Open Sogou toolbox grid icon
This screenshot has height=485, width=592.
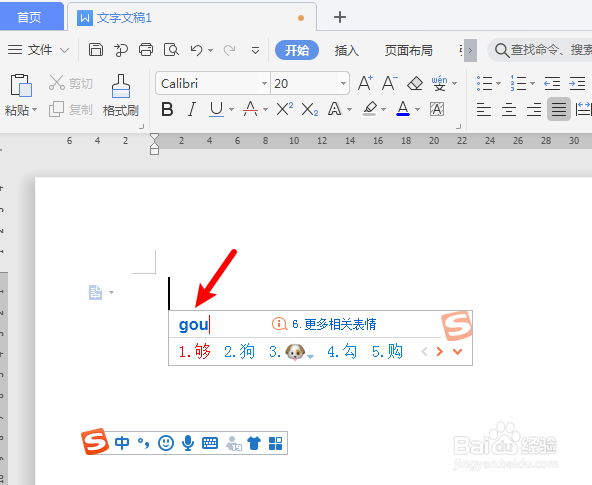276,443
